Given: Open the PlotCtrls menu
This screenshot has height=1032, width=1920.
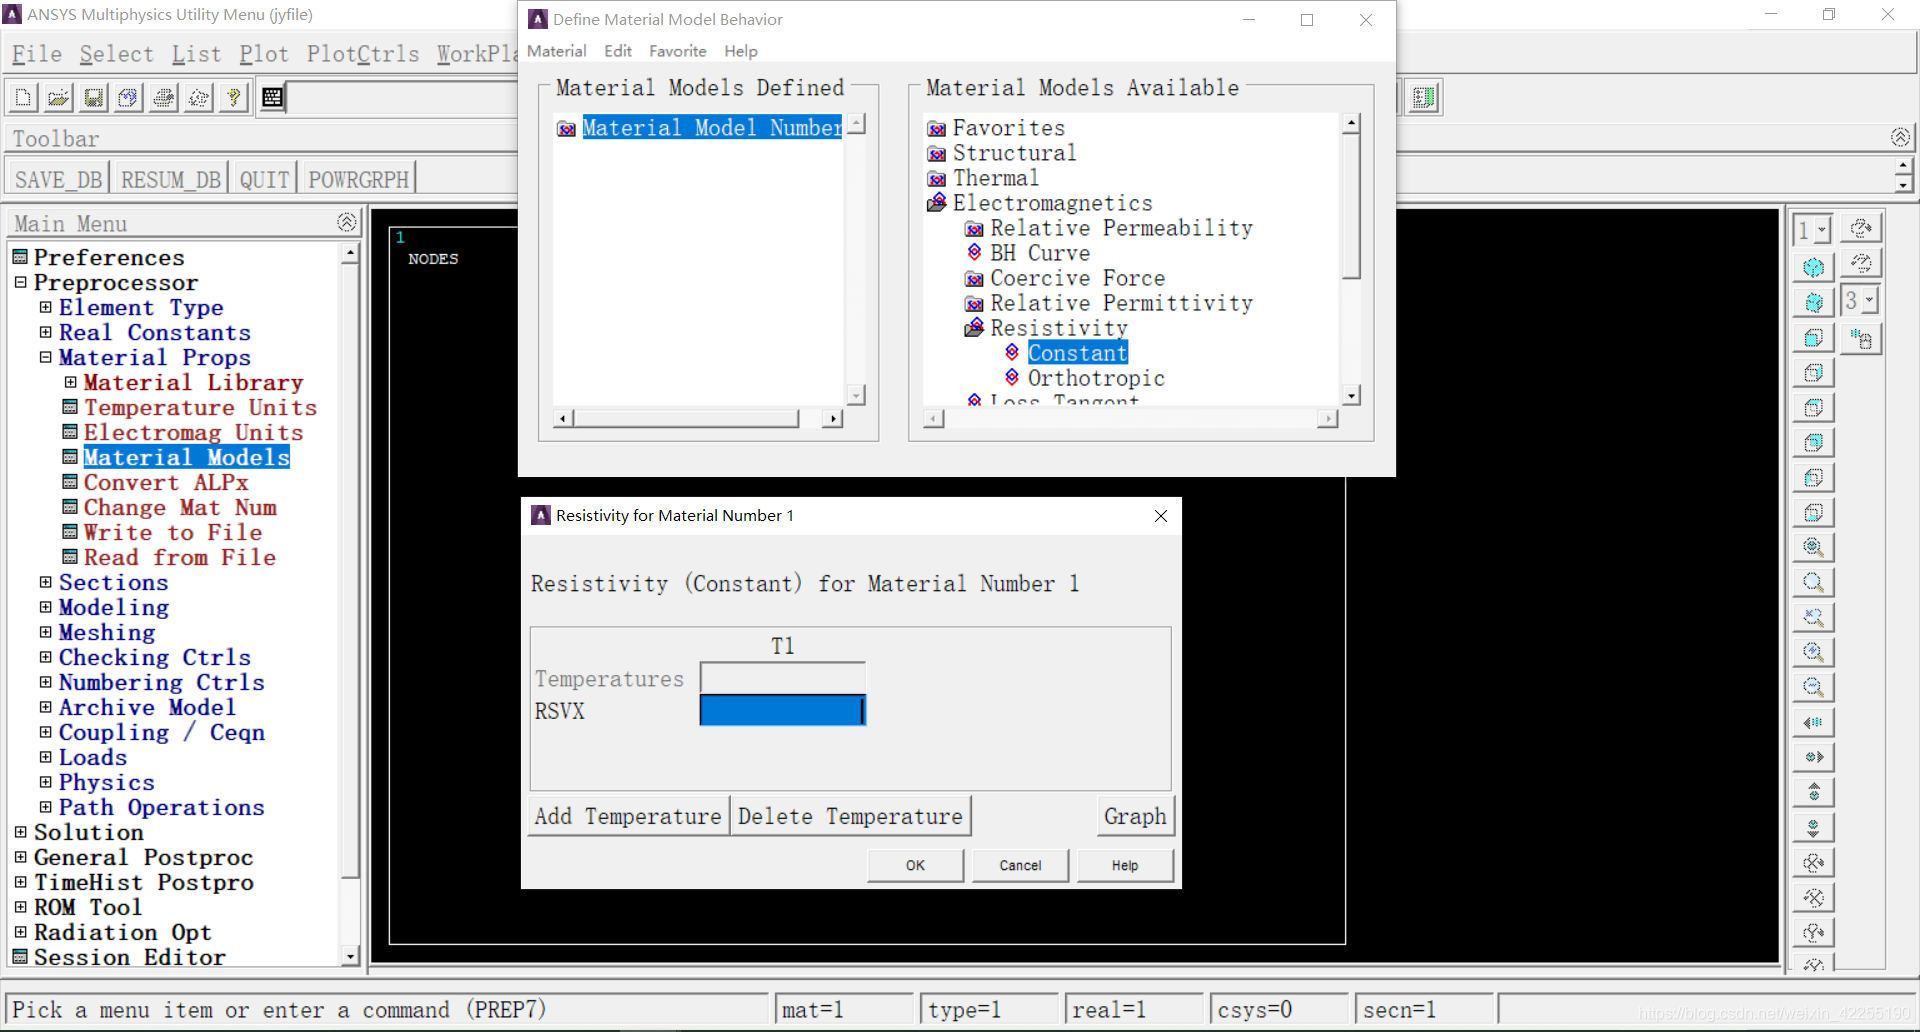Looking at the screenshot, I should [x=362, y=54].
